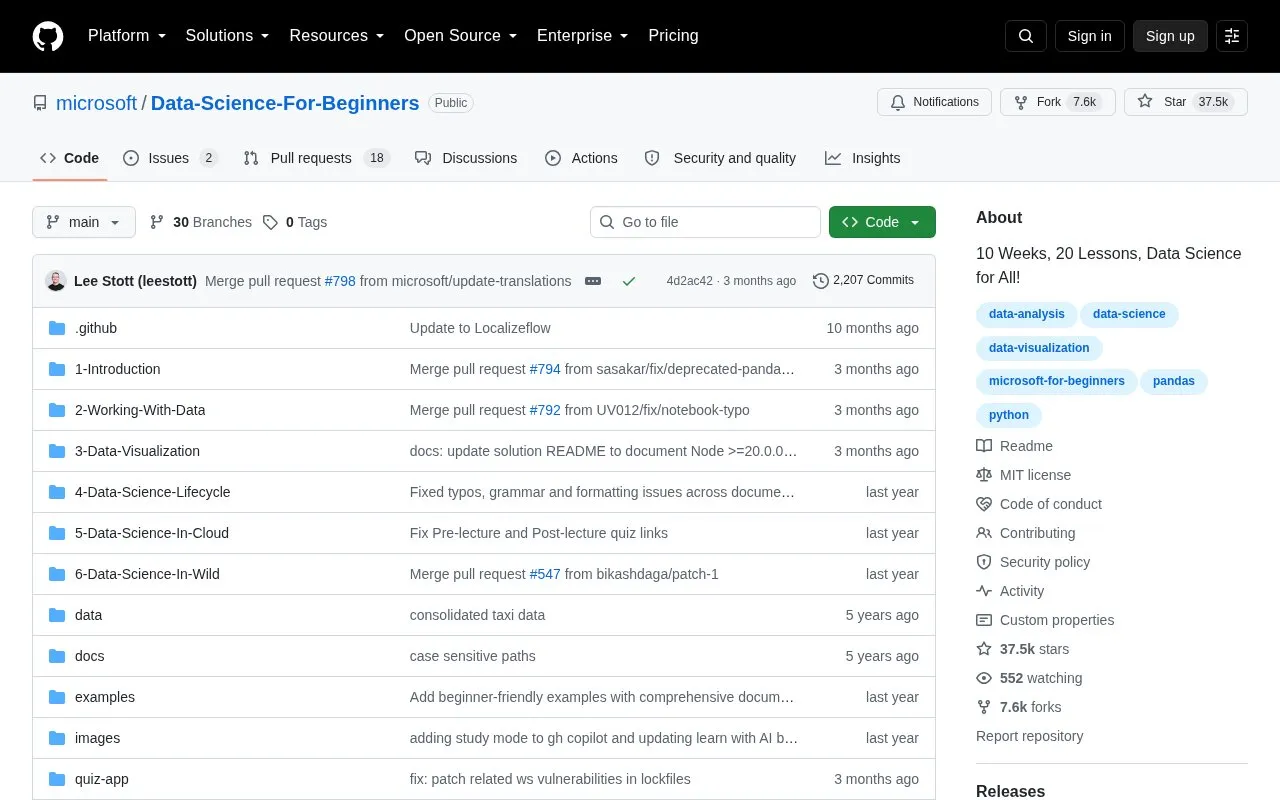Click the commit status check mark
Viewport: 1280px width, 800px height.
(x=629, y=281)
